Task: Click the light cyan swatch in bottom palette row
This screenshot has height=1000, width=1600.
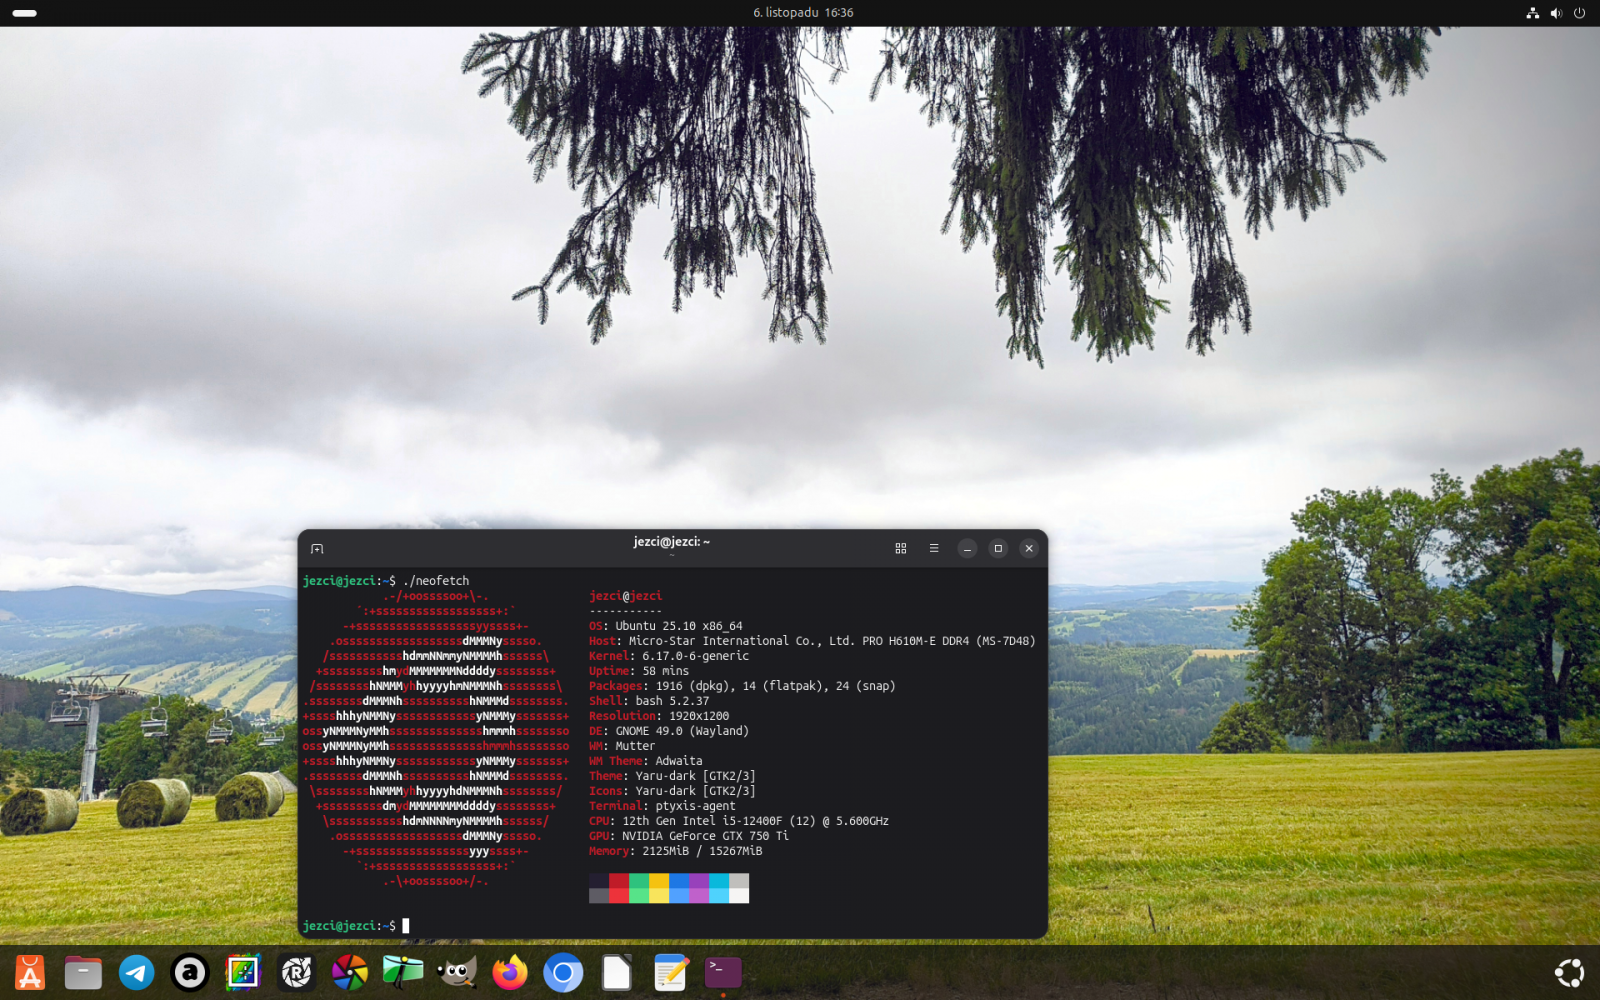Action: 719,896
